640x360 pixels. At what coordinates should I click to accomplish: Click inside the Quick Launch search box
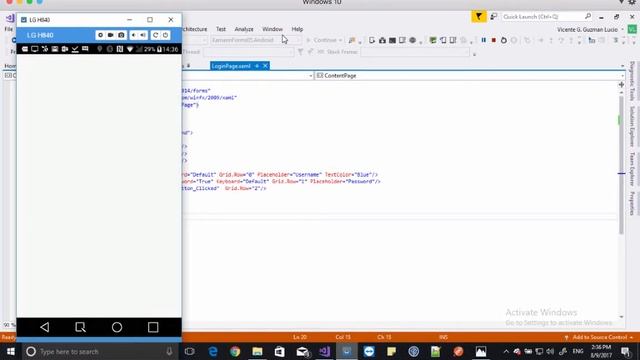pyautogui.click(x=542, y=17)
